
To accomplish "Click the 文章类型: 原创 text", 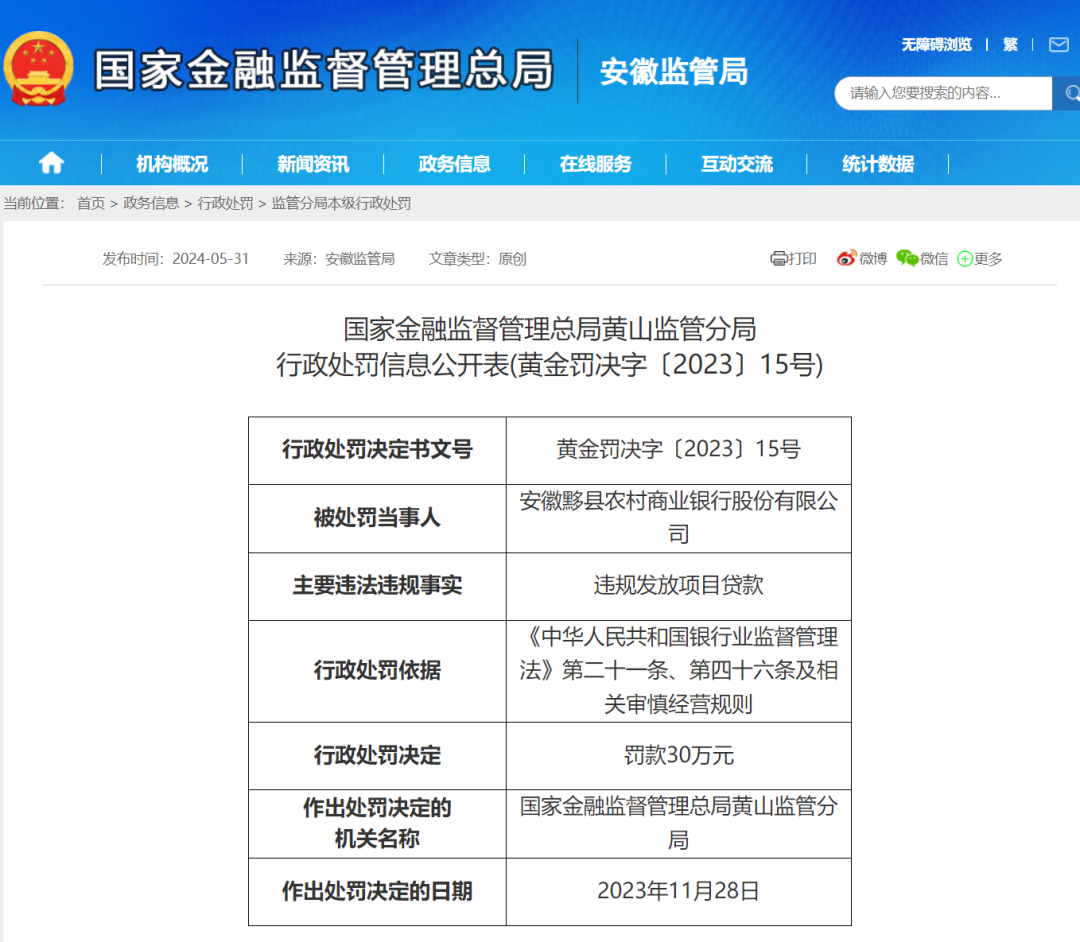I will coord(477,259).
